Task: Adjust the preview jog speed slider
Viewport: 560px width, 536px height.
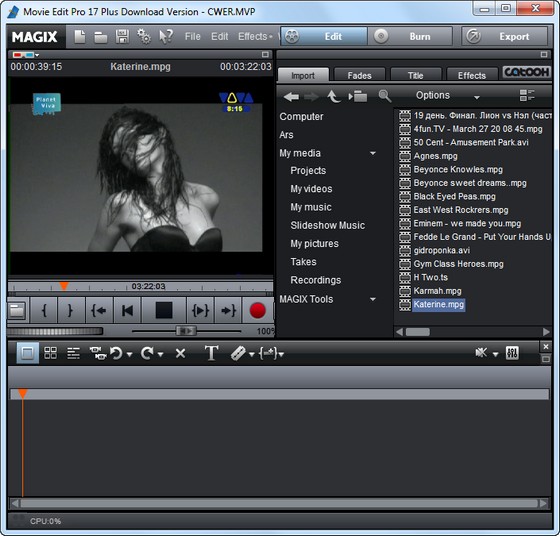Action: (x=186, y=331)
